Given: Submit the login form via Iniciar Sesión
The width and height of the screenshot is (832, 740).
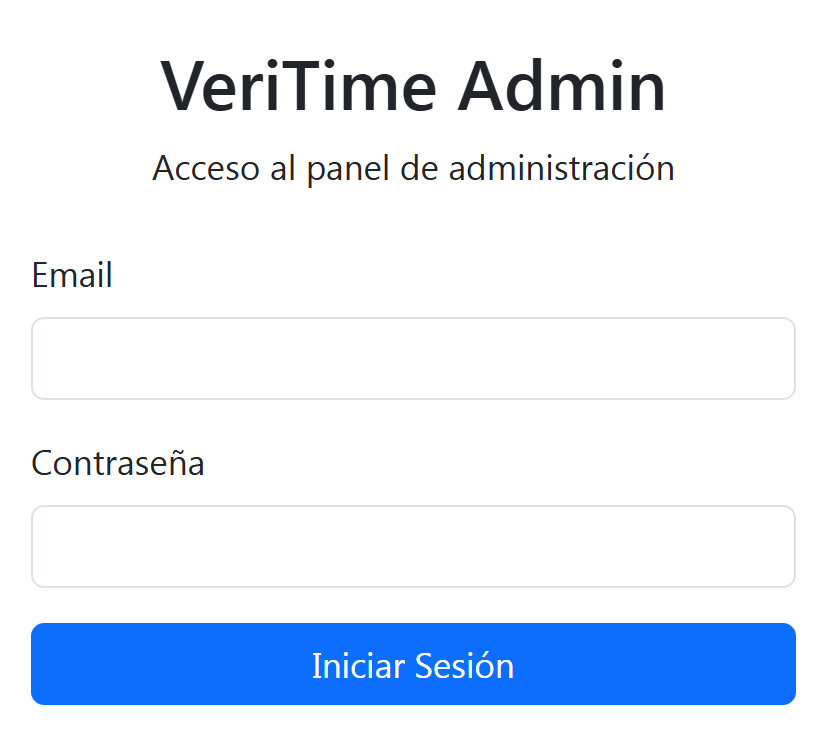Looking at the screenshot, I should click(414, 664).
